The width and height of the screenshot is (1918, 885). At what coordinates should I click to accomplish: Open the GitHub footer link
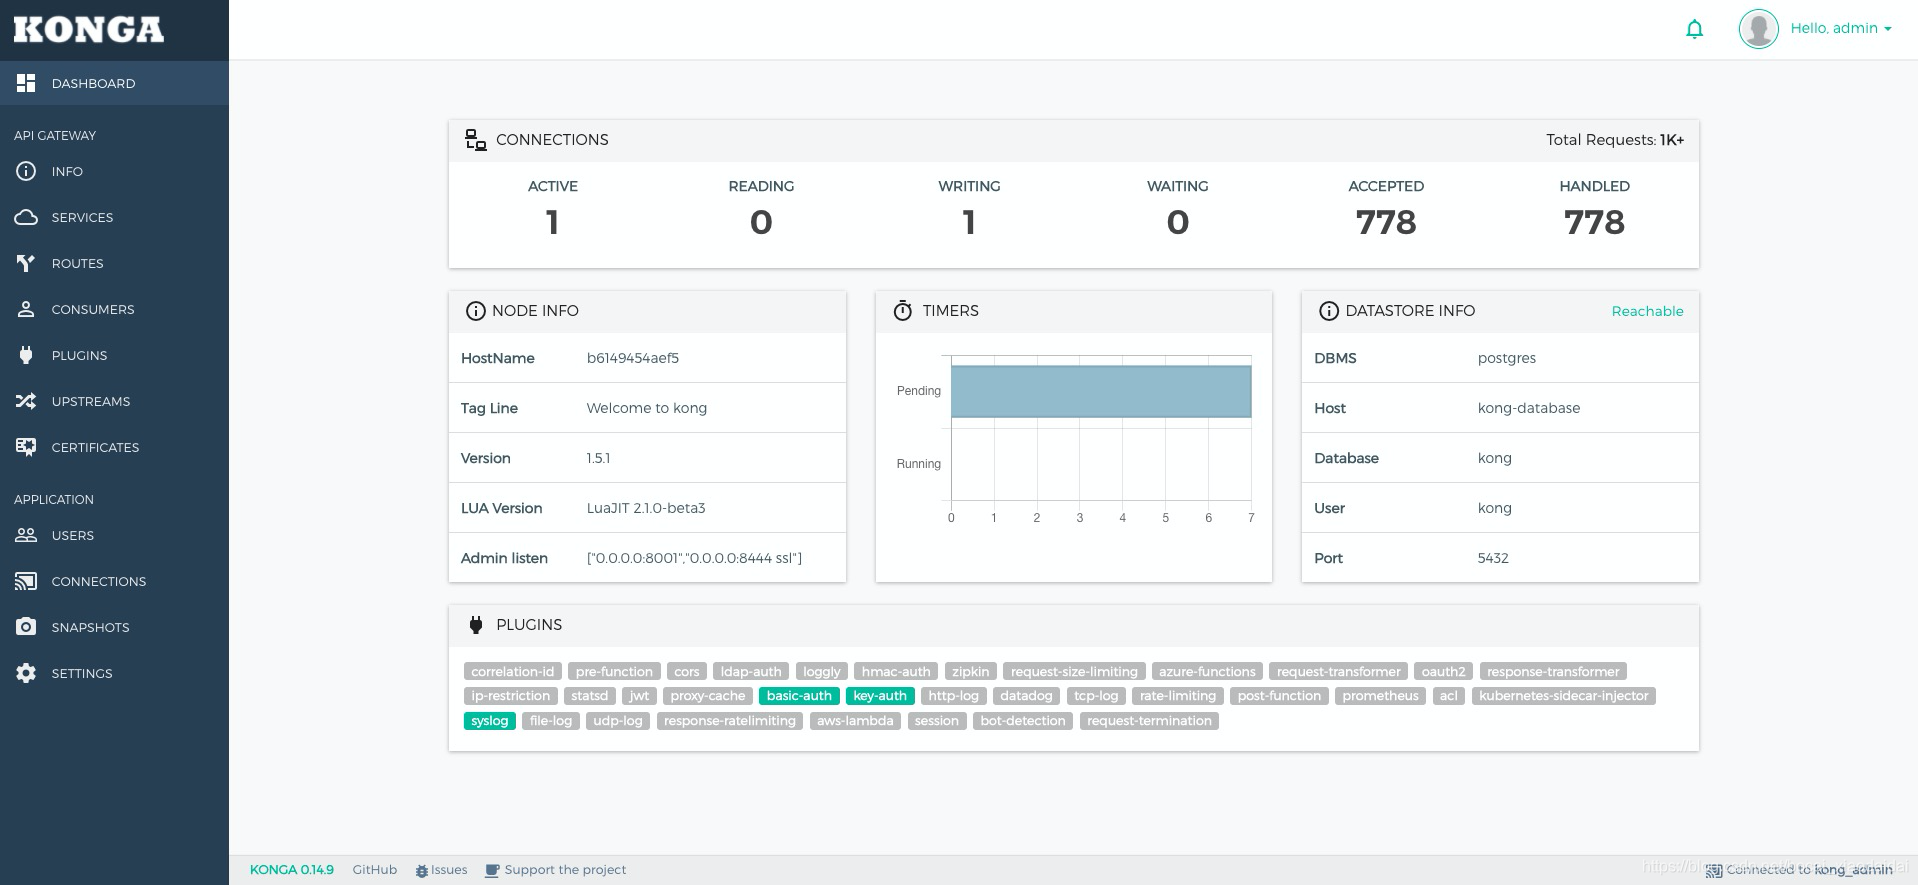pos(374,869)
